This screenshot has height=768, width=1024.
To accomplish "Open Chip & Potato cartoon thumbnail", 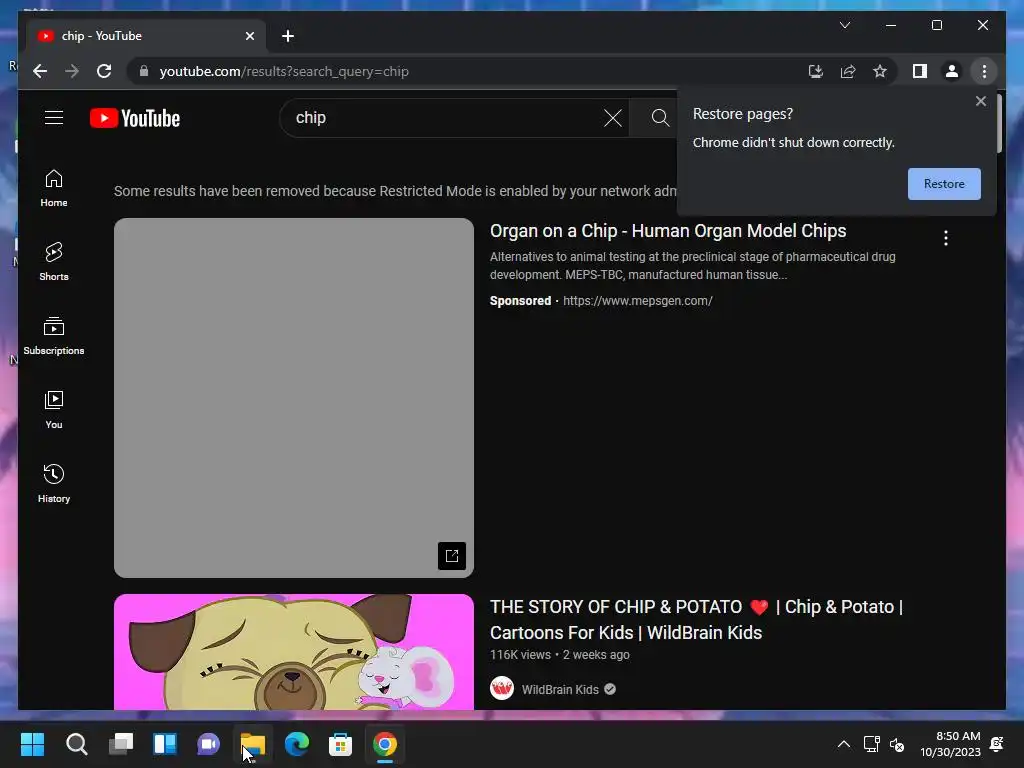I will pyautogui.click(x=294, y=652).
